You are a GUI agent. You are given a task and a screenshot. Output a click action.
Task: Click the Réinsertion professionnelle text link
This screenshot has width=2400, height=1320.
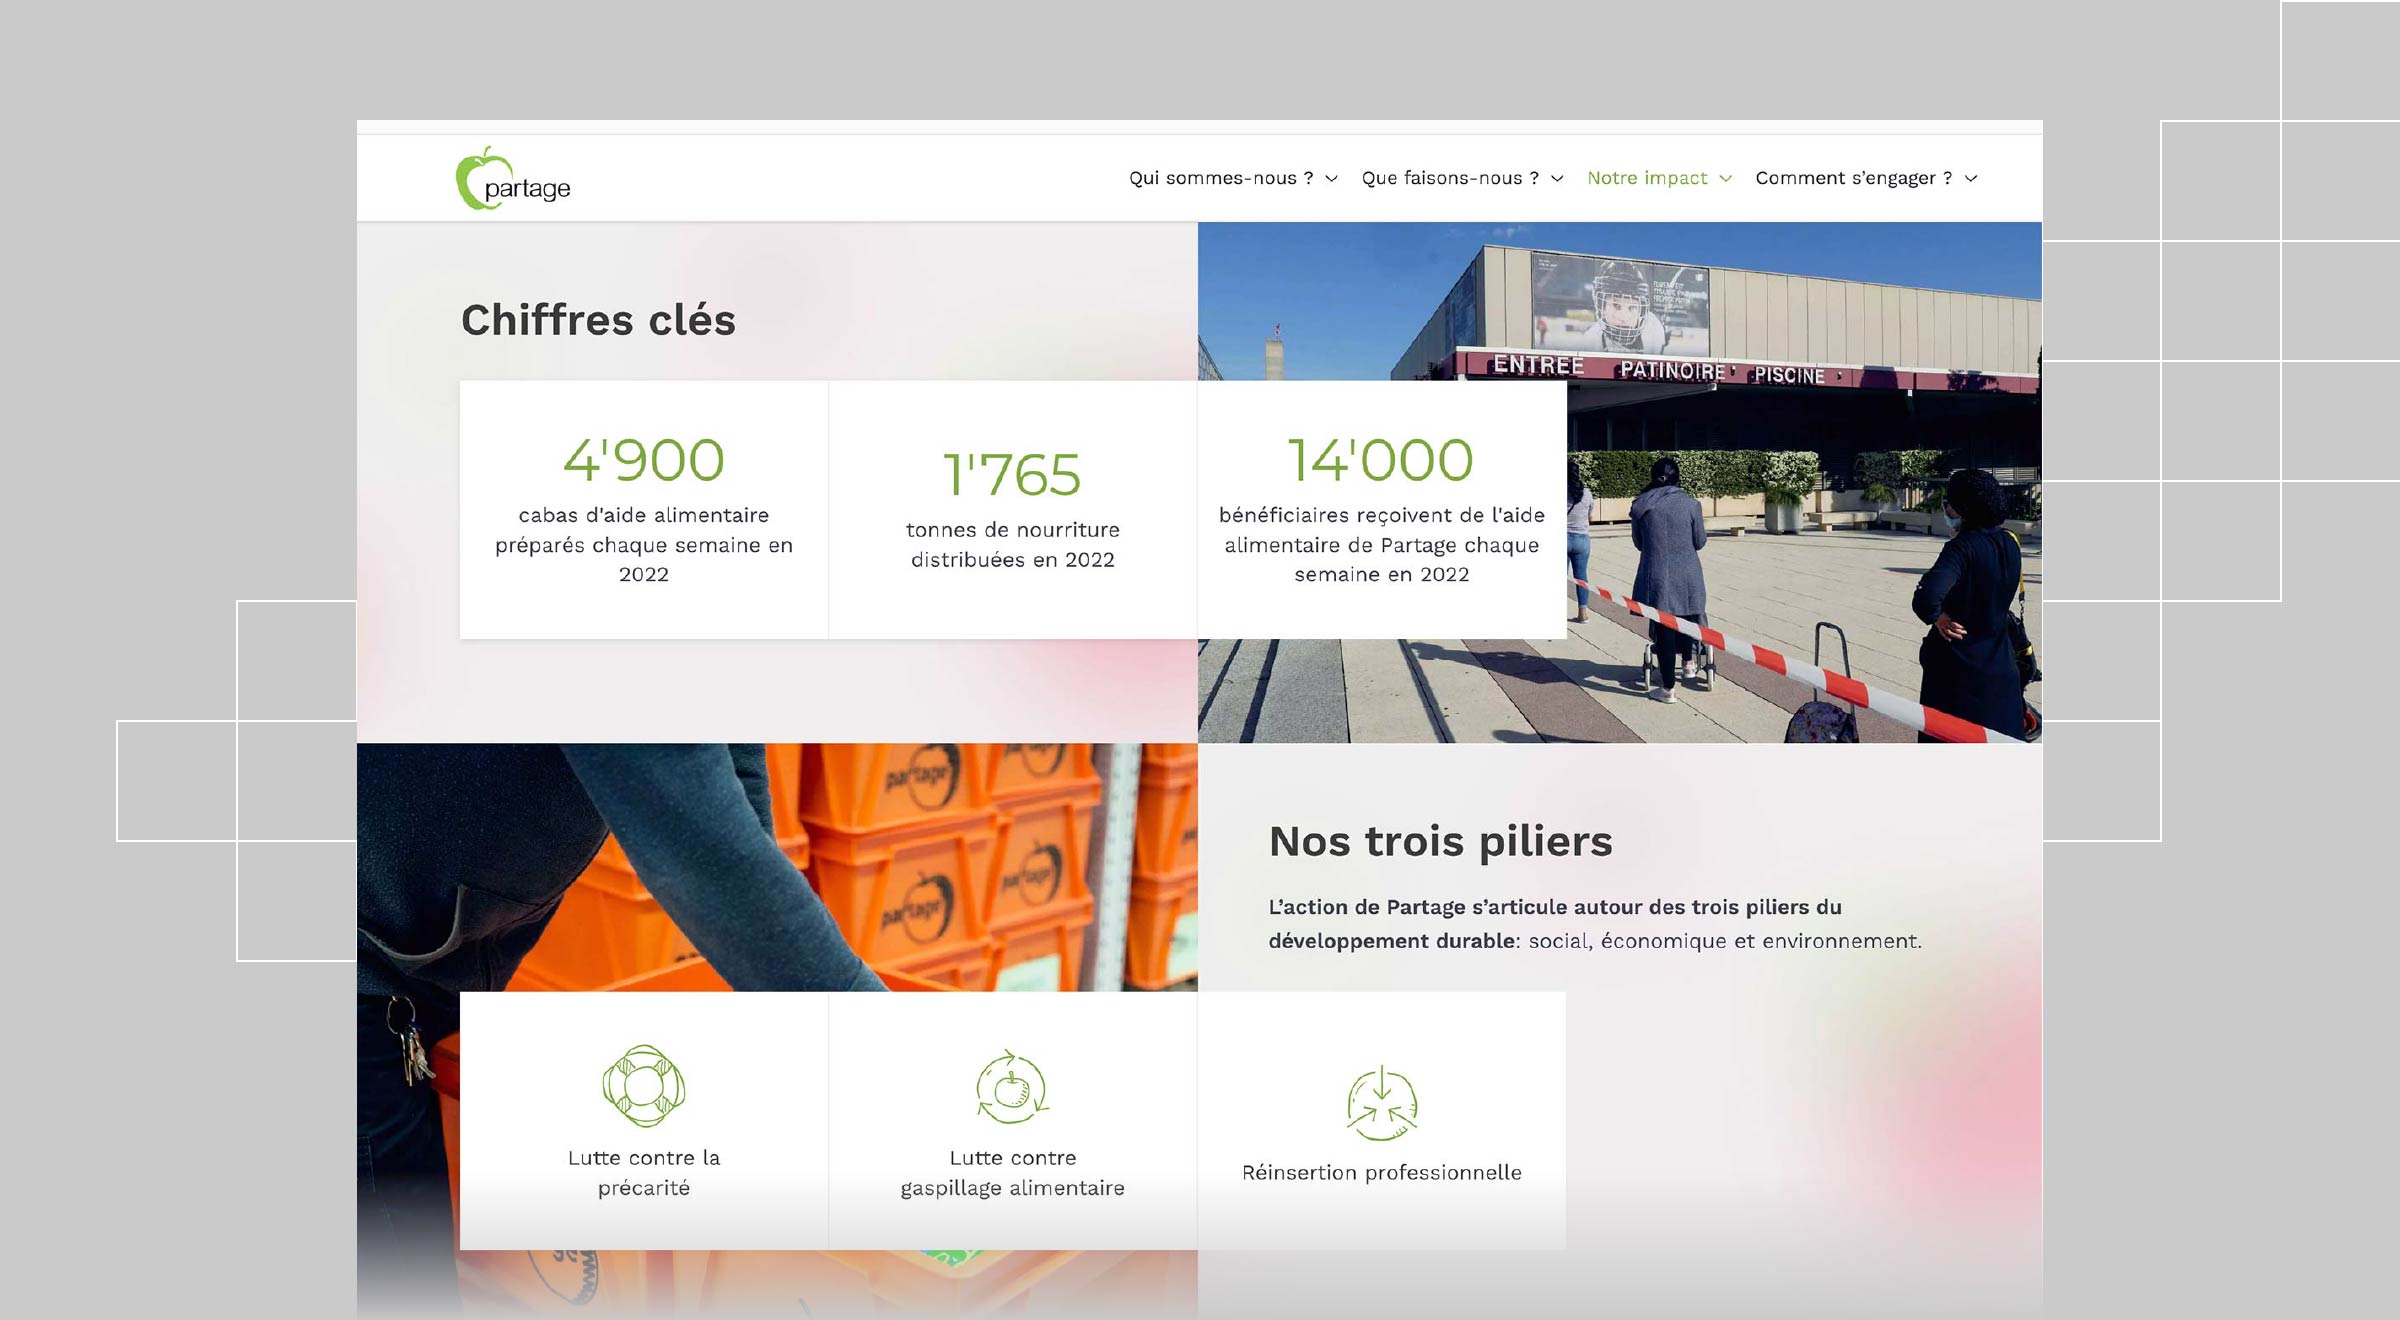[x=1381, y=1172]
